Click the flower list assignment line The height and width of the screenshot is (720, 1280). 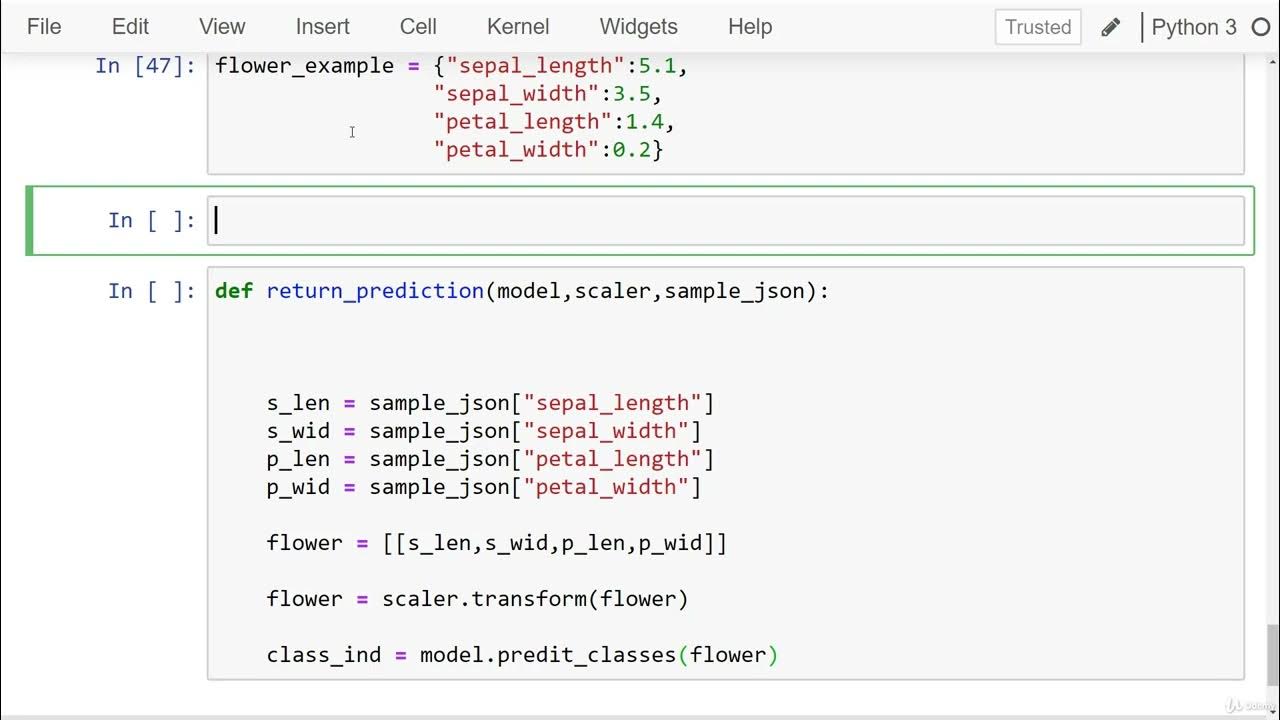[x=497, y=543]
